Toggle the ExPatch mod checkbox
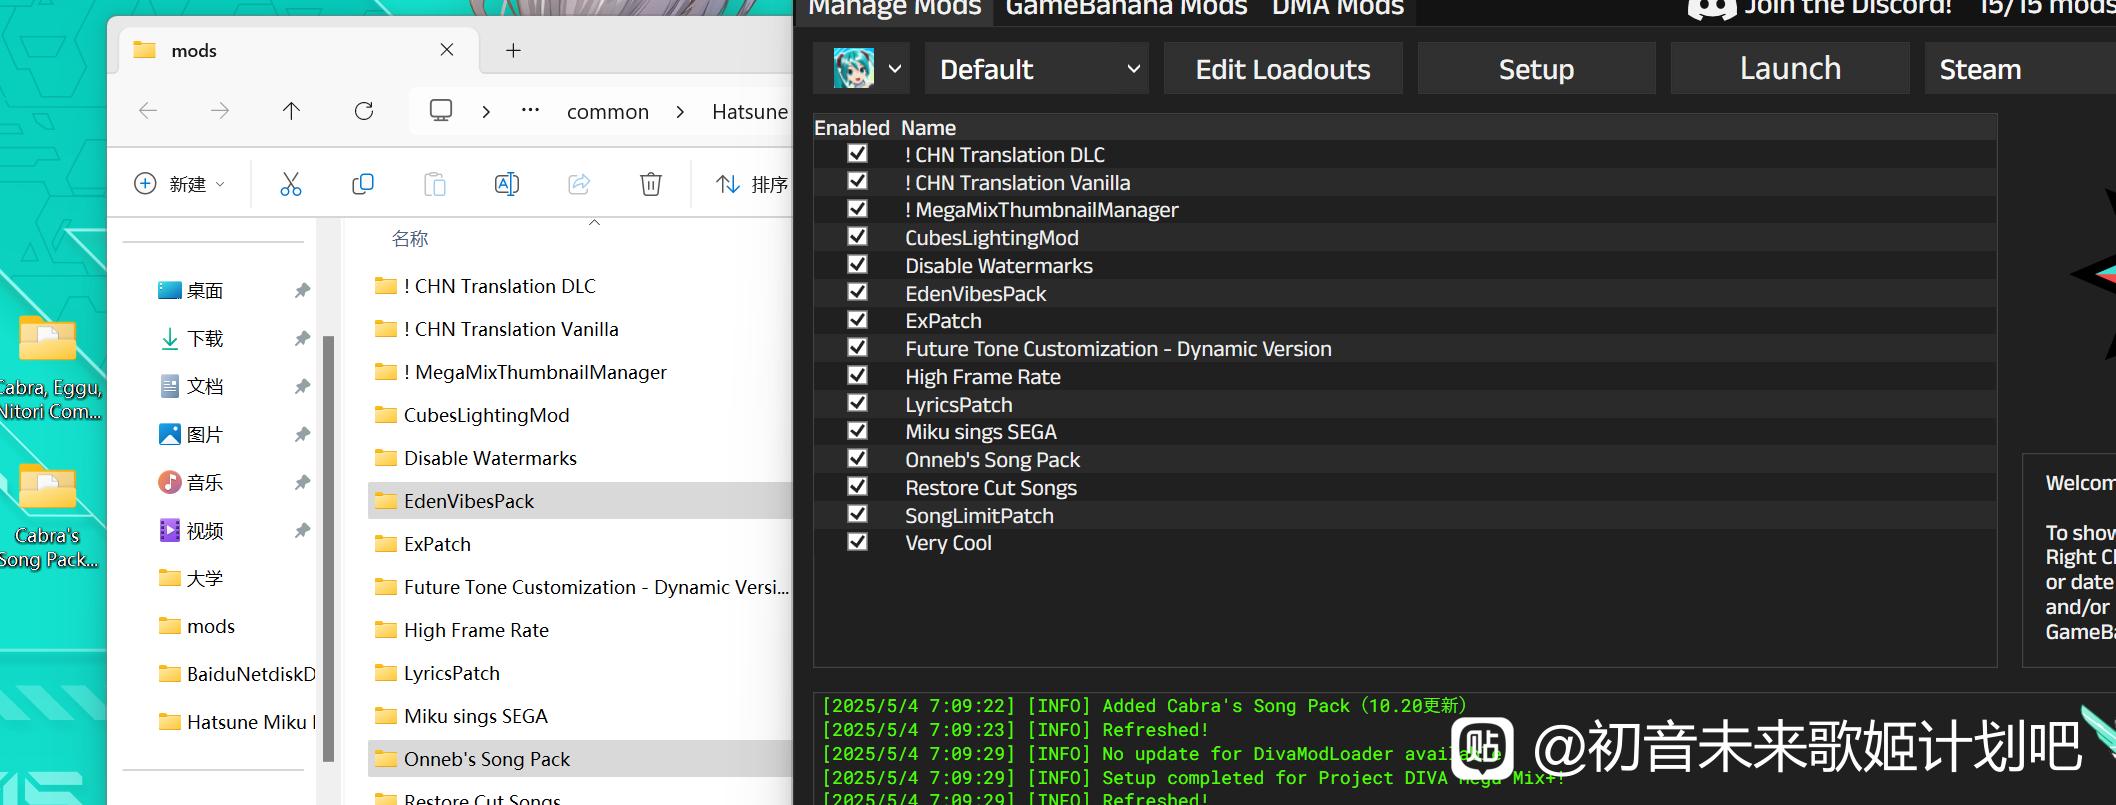 tap(857, 320)
